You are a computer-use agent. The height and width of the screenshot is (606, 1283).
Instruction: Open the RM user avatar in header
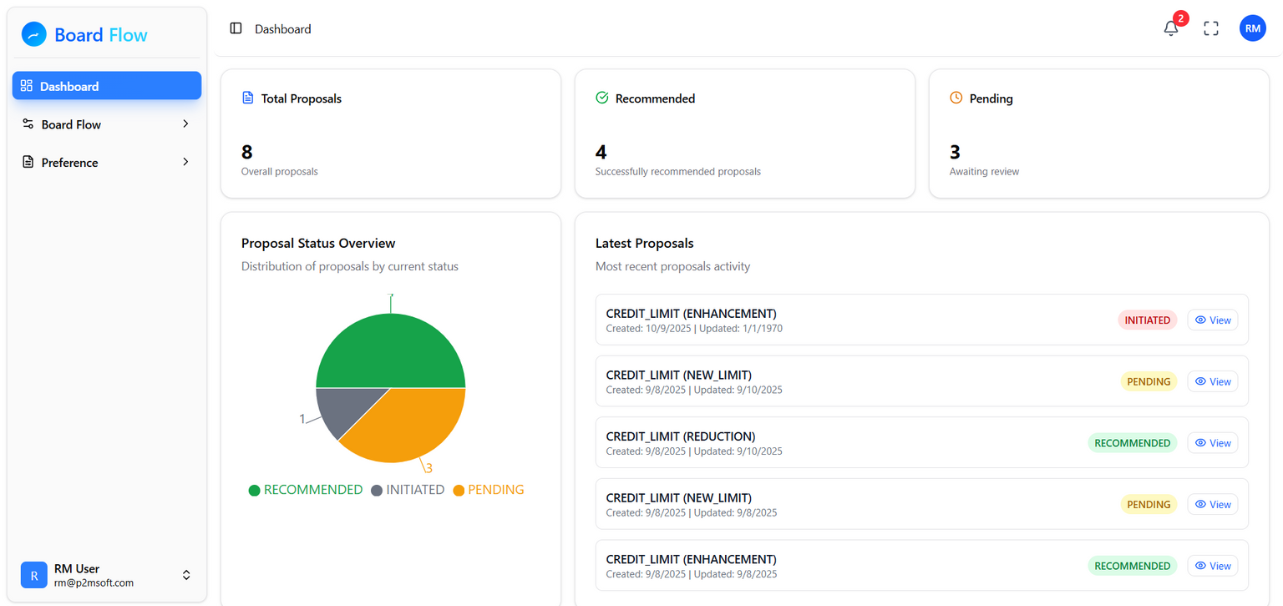(x=1252, y=29)
